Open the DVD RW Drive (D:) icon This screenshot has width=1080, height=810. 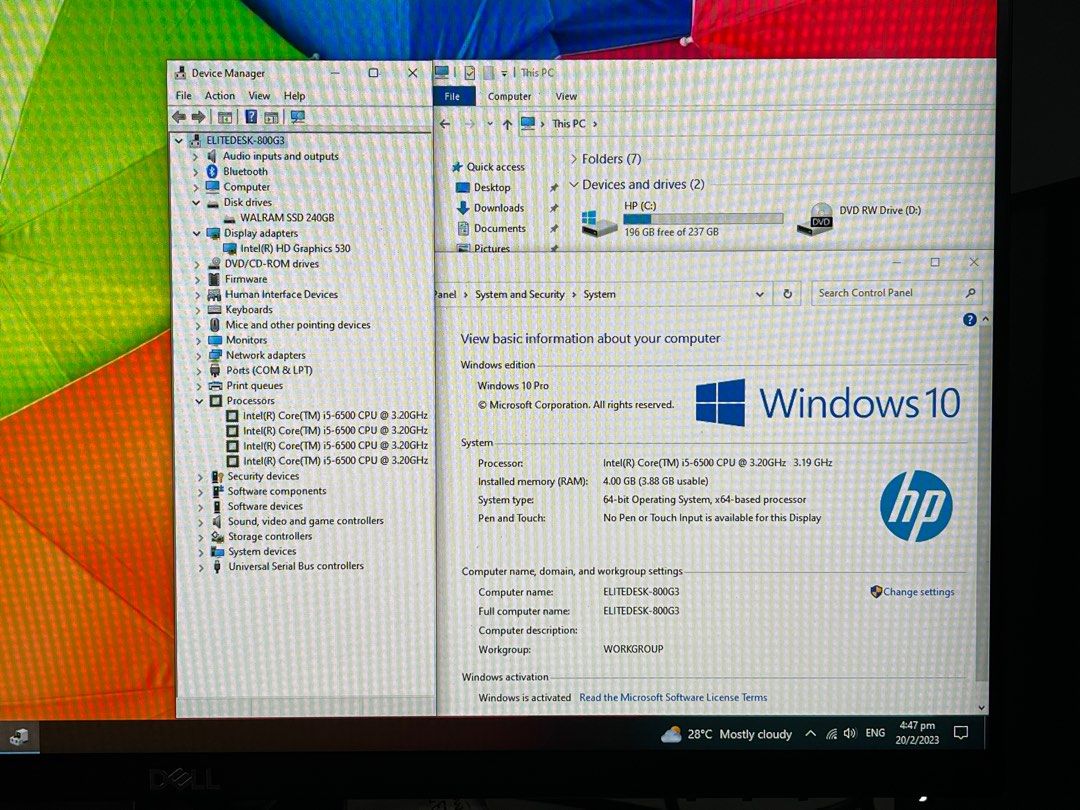tap(816, 222)
